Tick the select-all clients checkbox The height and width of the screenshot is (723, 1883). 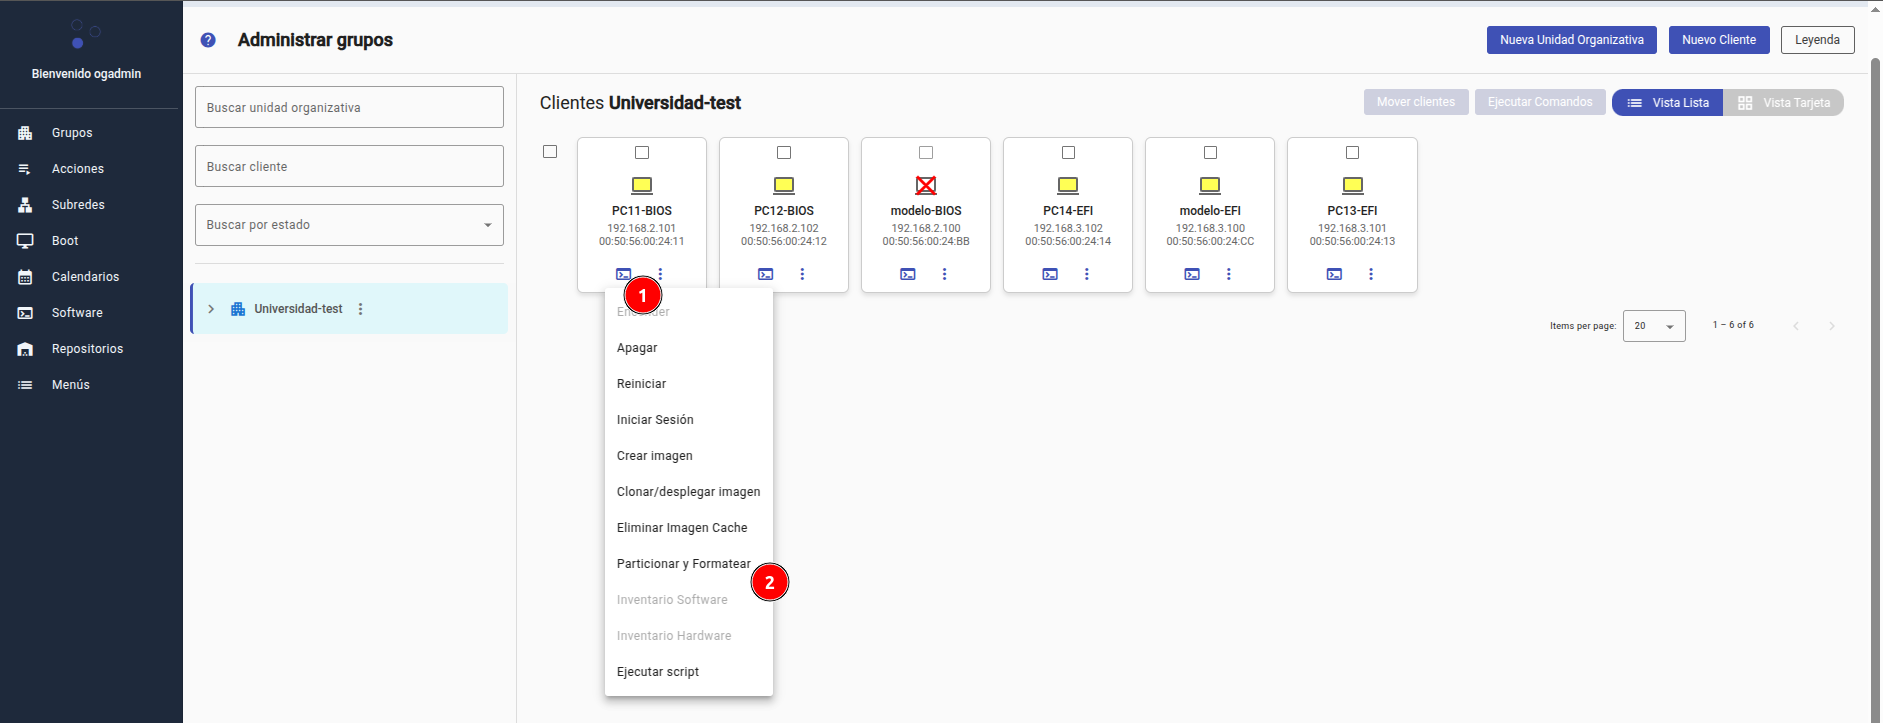click(550, 152)
